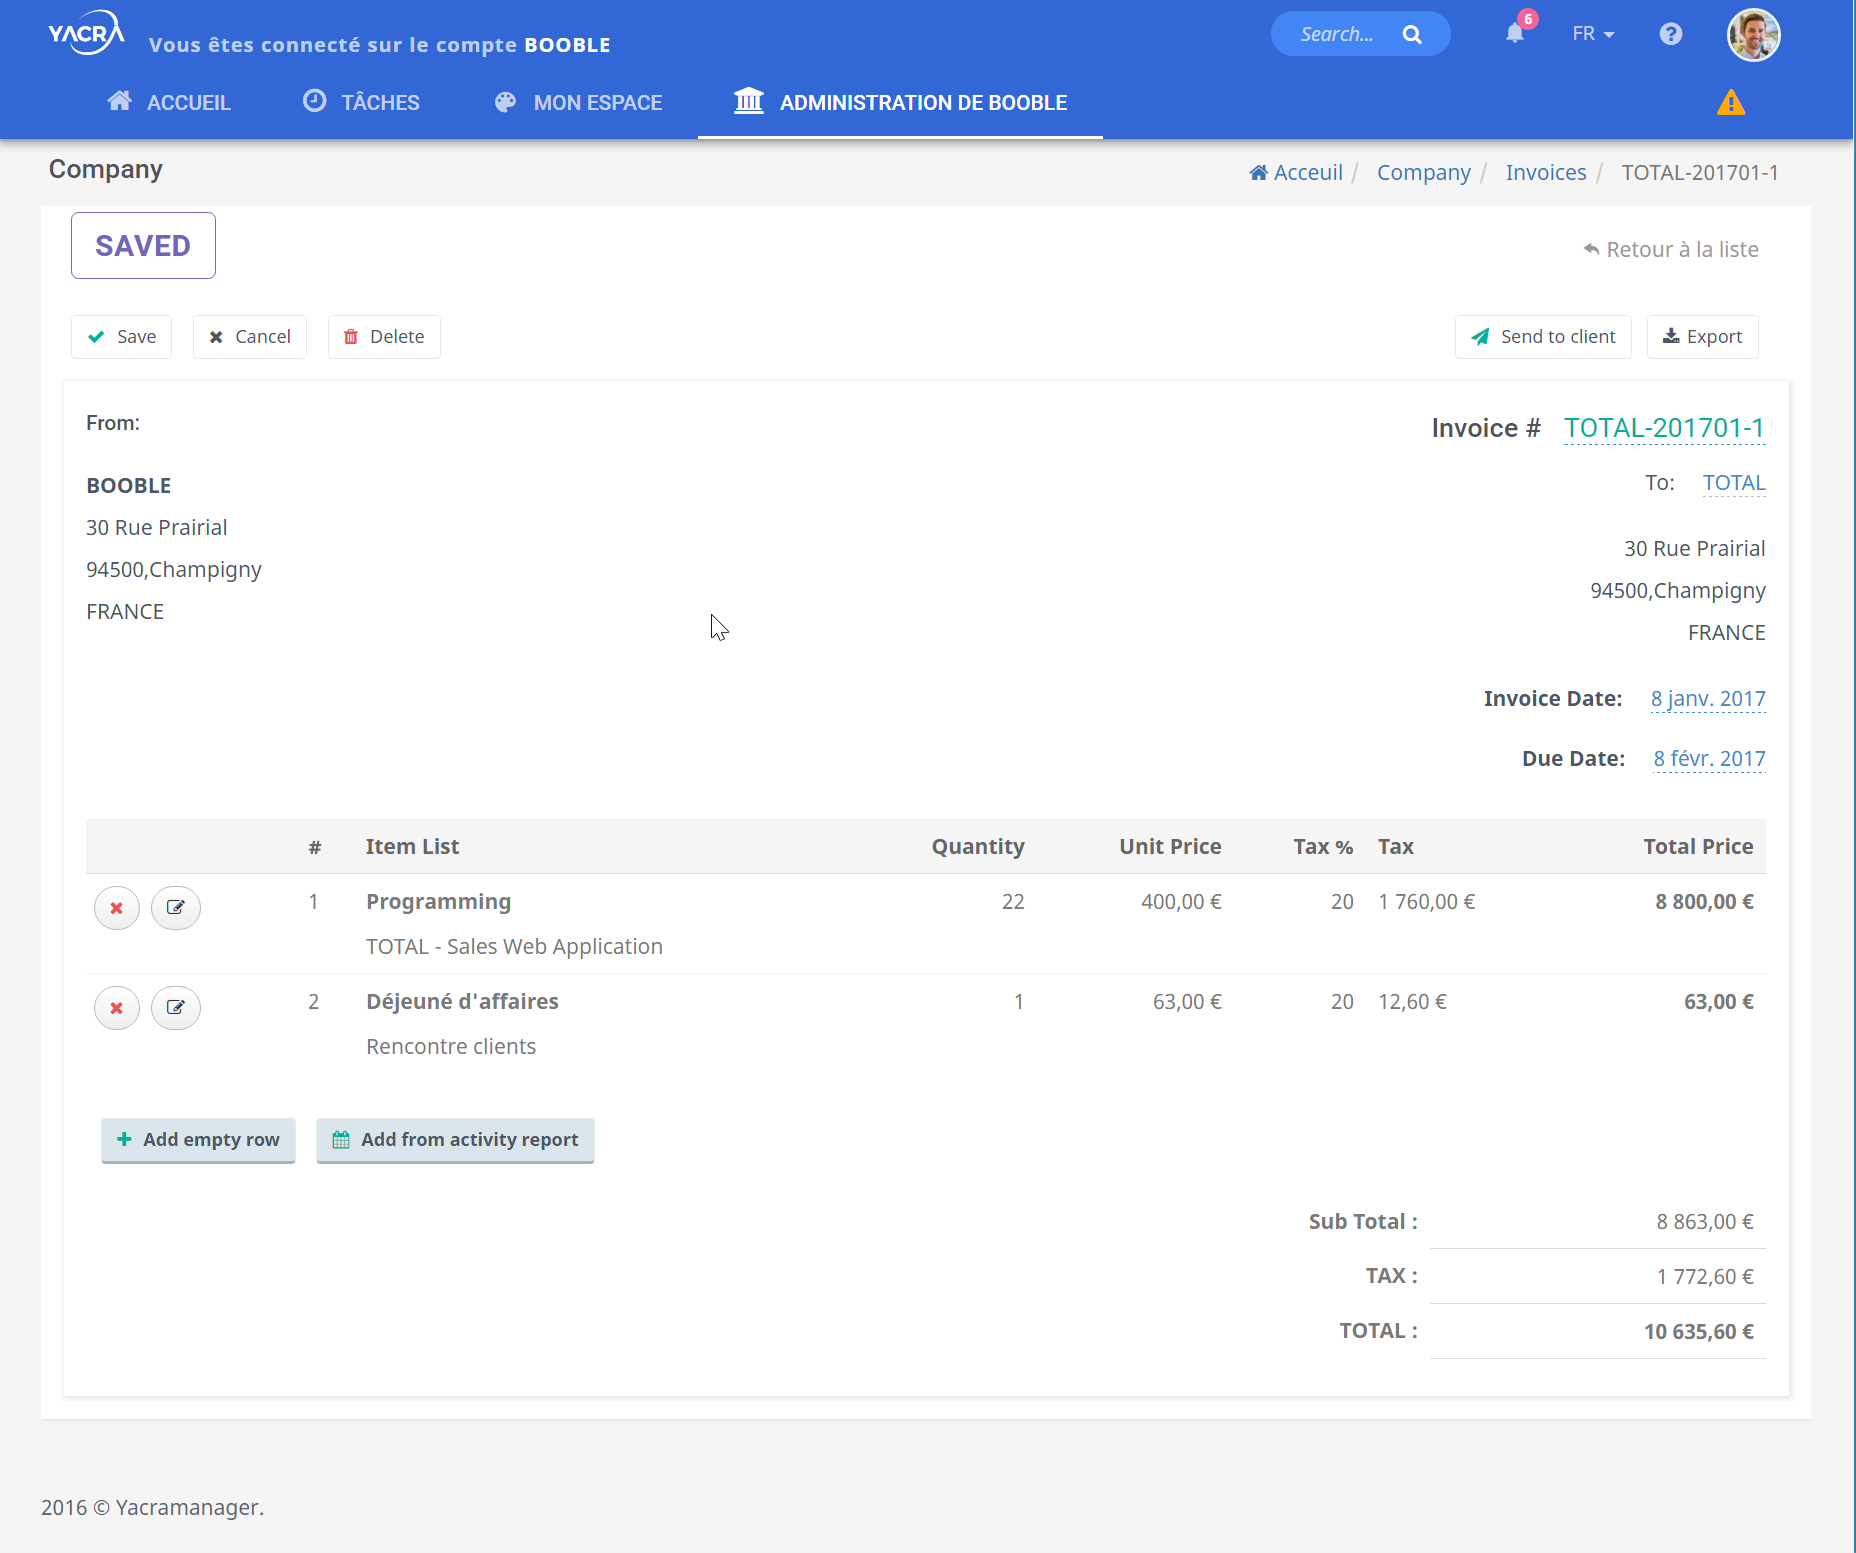This screenshot has height=1553, width=1856.
Task: Click the YACRA logo
Action: point(87,34)
